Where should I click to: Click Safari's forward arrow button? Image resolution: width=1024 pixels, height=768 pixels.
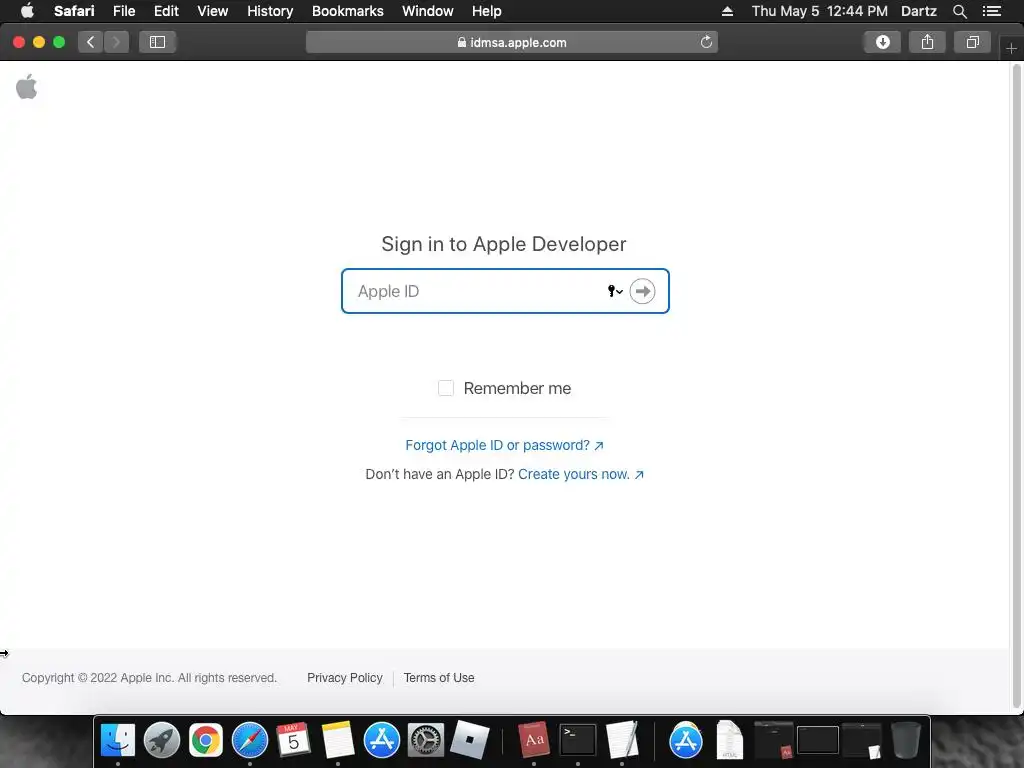(116, 42)
